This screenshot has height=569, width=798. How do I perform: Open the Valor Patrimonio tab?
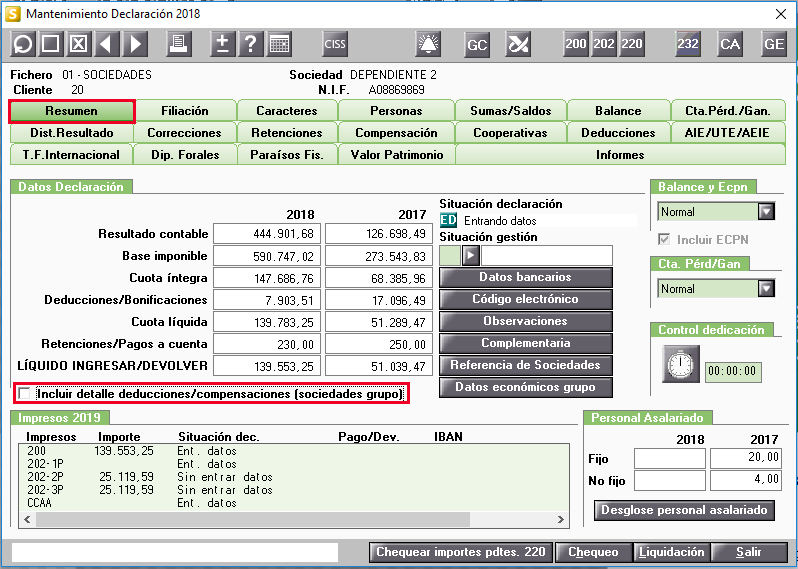click(396, 155)
